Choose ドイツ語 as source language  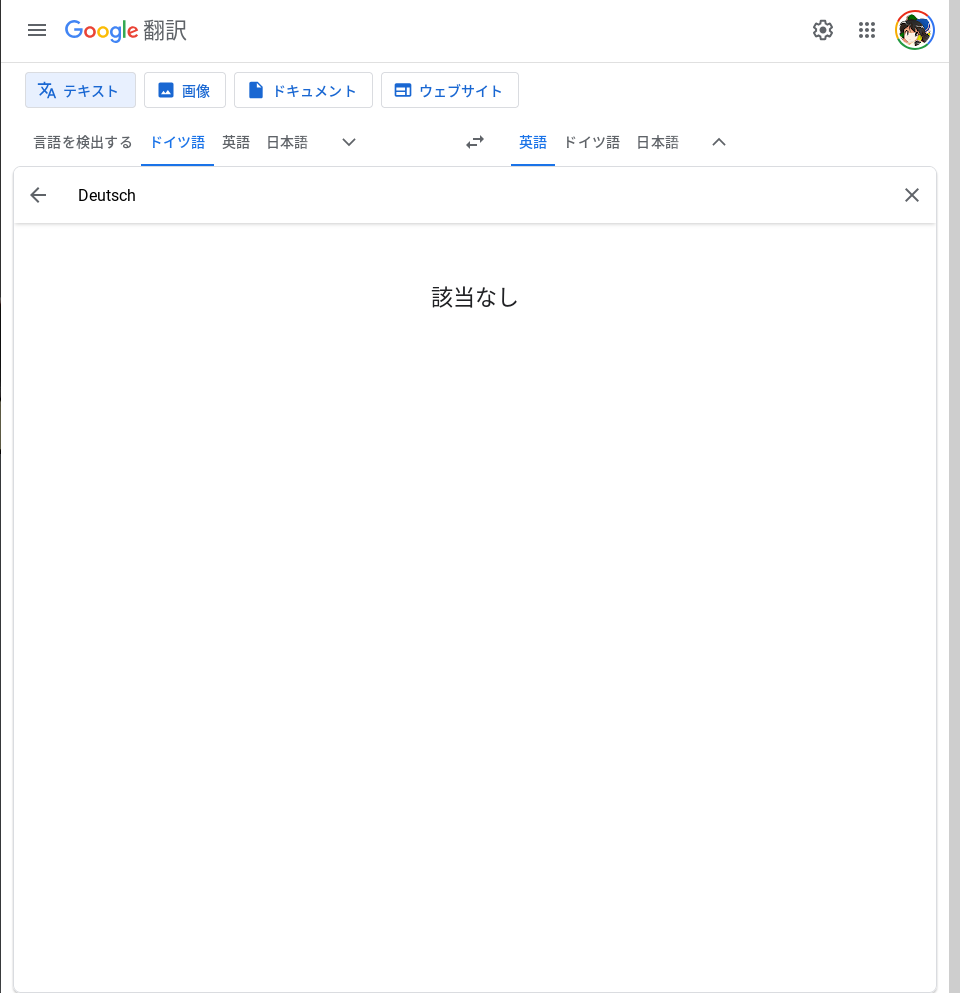177,142
